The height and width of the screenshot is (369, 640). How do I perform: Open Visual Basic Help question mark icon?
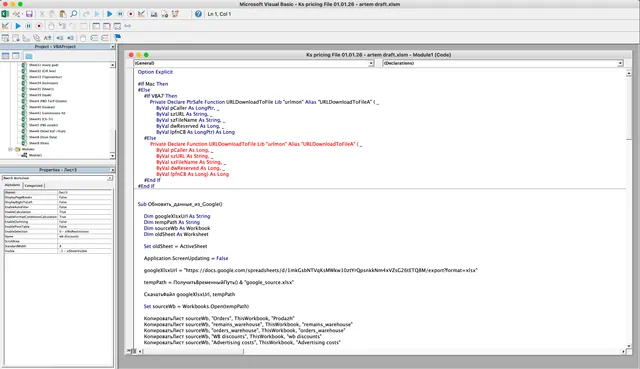click(x=198, y=14)
